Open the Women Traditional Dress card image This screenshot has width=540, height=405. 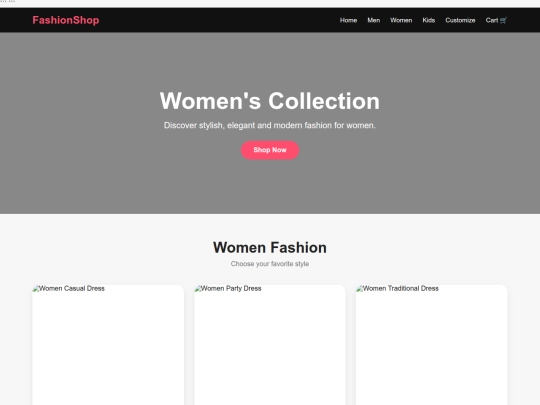432,345
